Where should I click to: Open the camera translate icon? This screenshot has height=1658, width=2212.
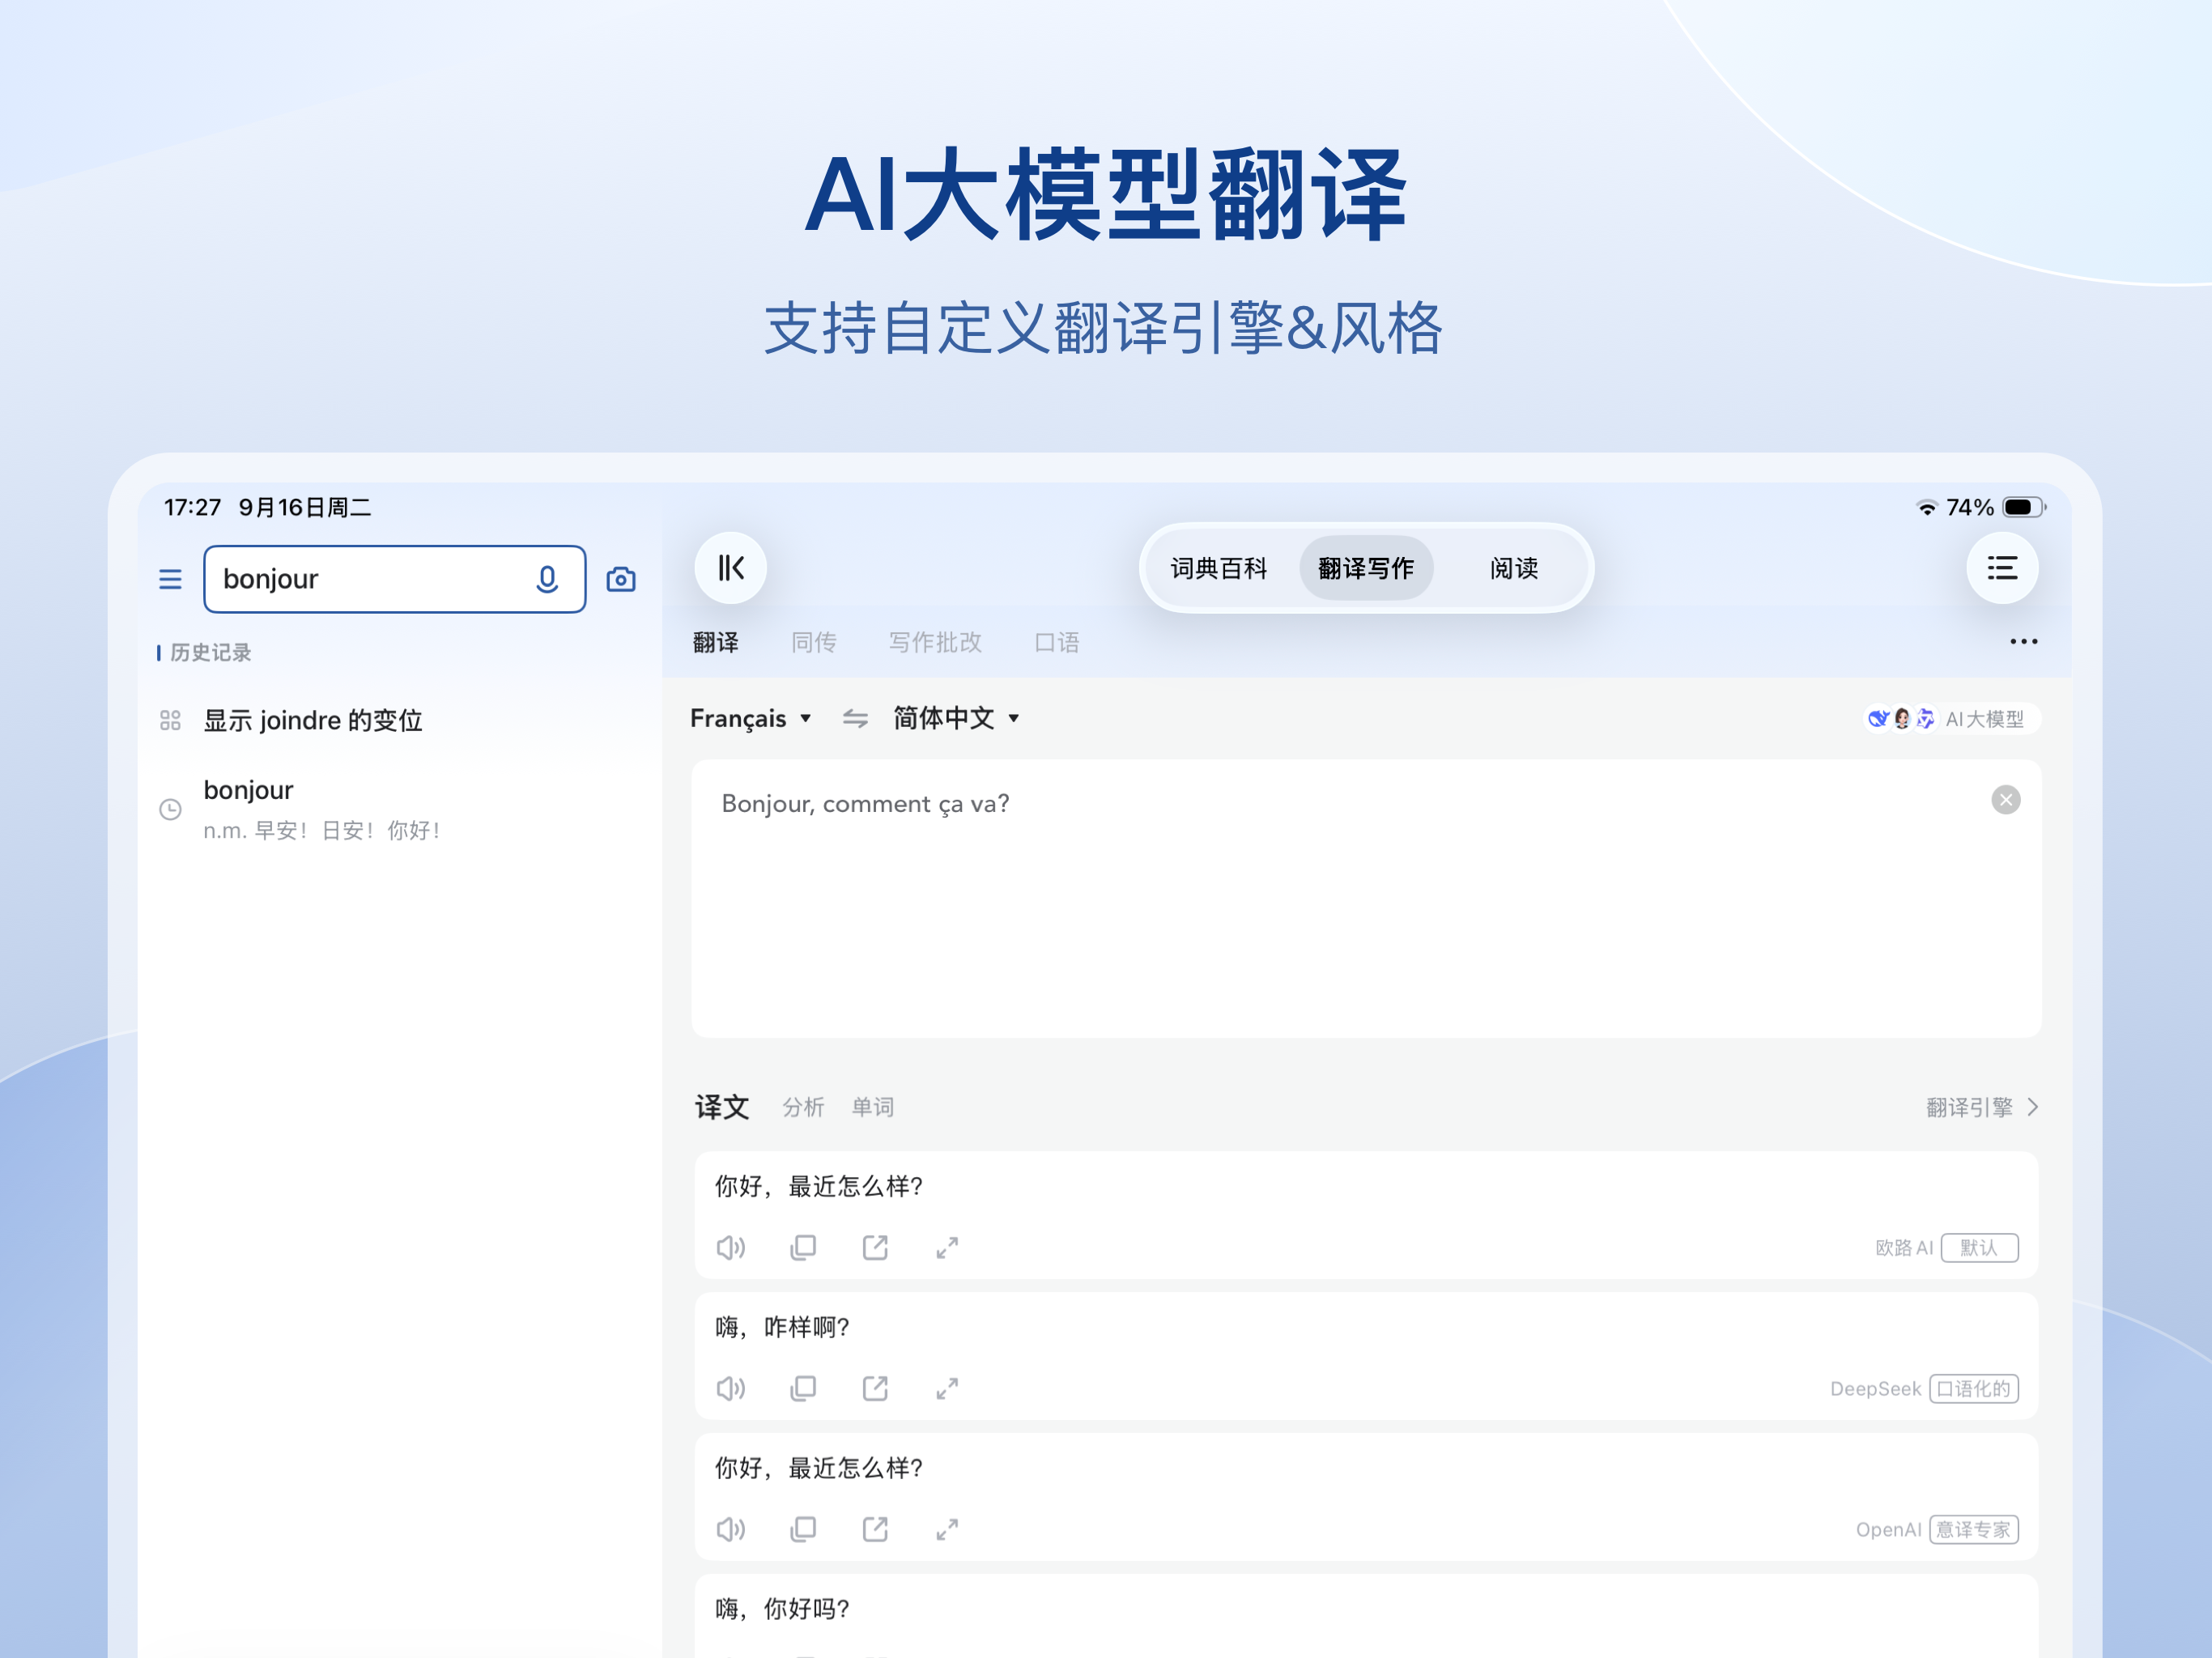point(621,579)
